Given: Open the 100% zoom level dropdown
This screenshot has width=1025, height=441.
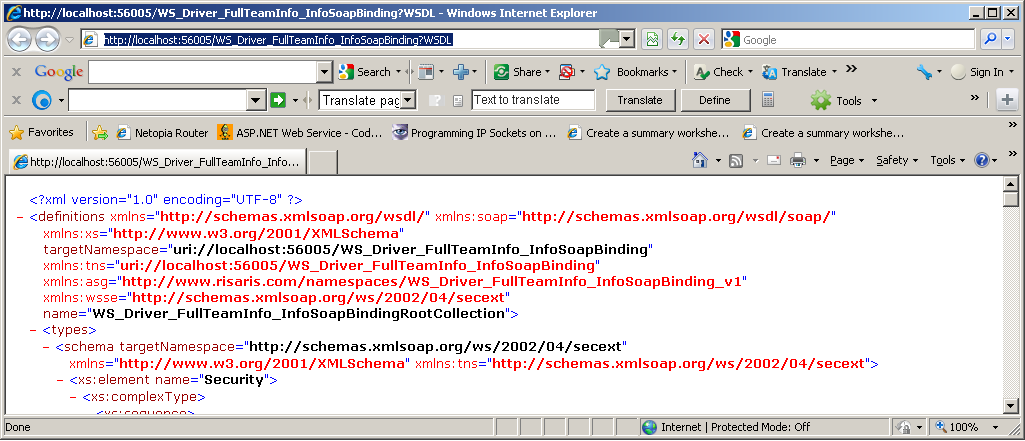Looking at the screenshot, I should [997, 427].
